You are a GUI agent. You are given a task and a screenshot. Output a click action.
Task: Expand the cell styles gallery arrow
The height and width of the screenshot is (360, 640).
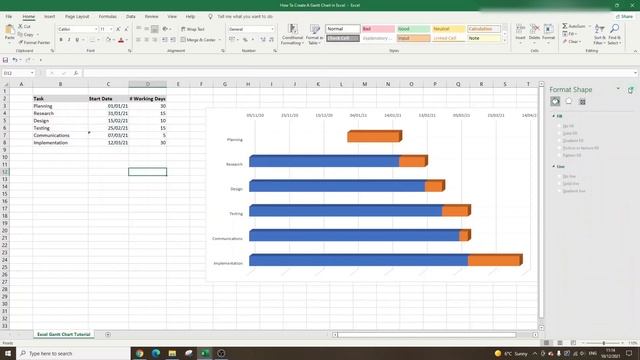pyautogui.click(x=505, y=40)
